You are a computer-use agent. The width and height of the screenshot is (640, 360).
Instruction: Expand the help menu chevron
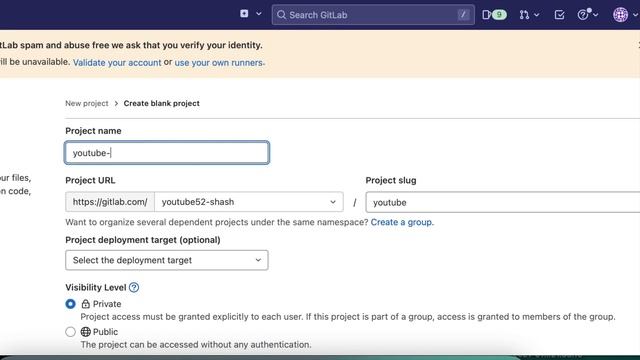[596, 15]
